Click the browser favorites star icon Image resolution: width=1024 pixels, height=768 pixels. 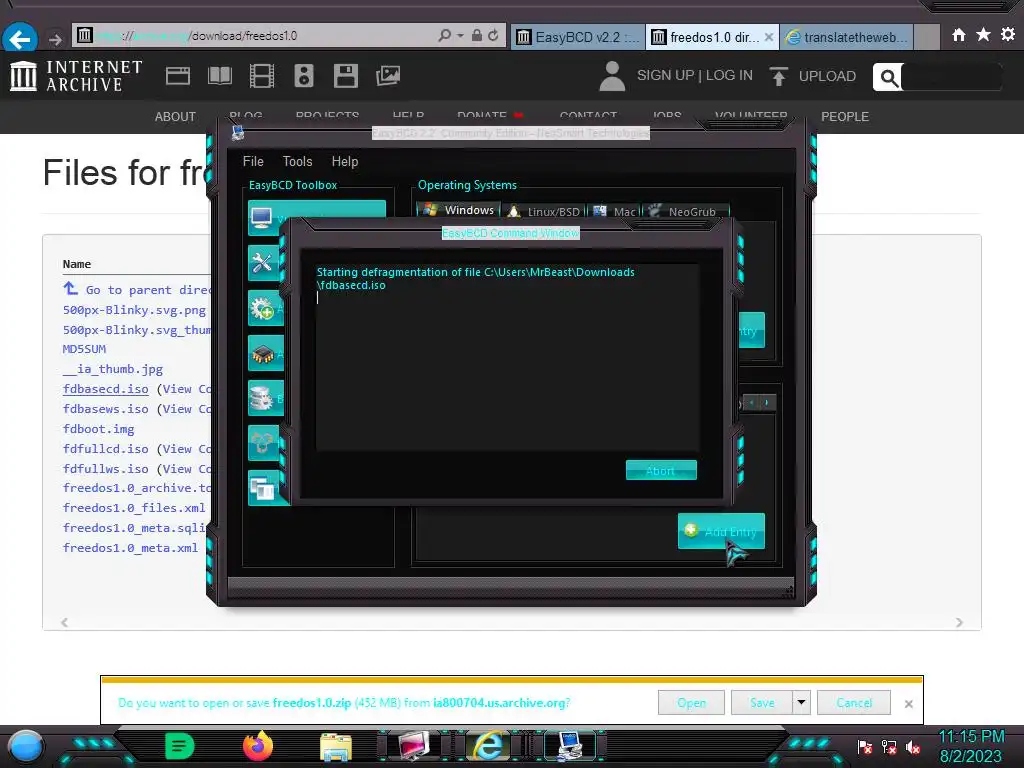[x=983, y=35]
